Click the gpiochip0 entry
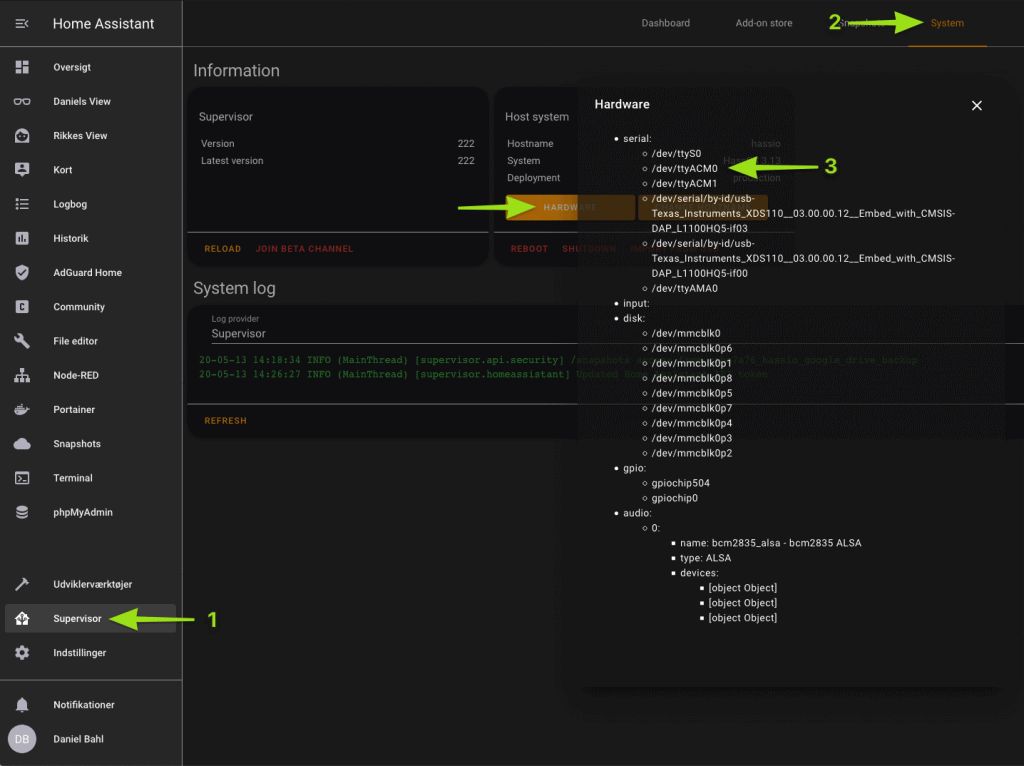1024x766 pixels. click(x=675, y=499)
